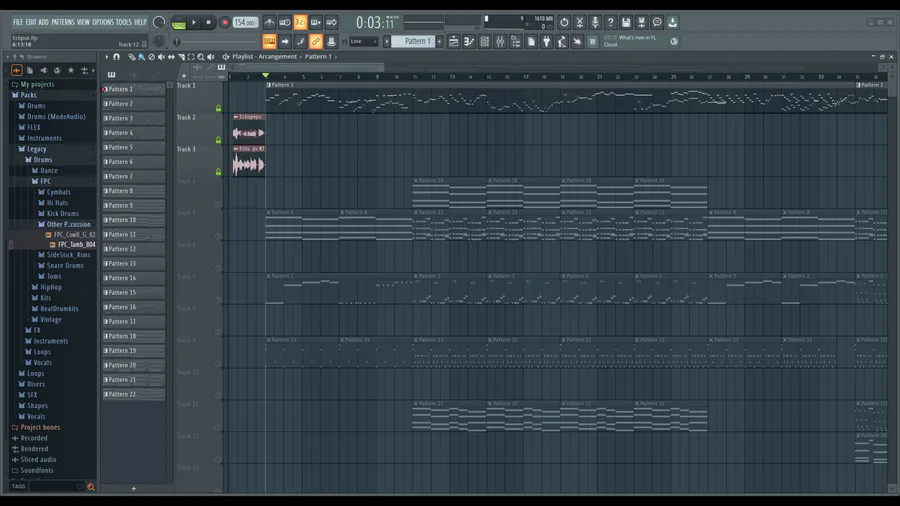Click the question mark help icon
Screen dimensions: 900x506
click(x=611, y=22)
